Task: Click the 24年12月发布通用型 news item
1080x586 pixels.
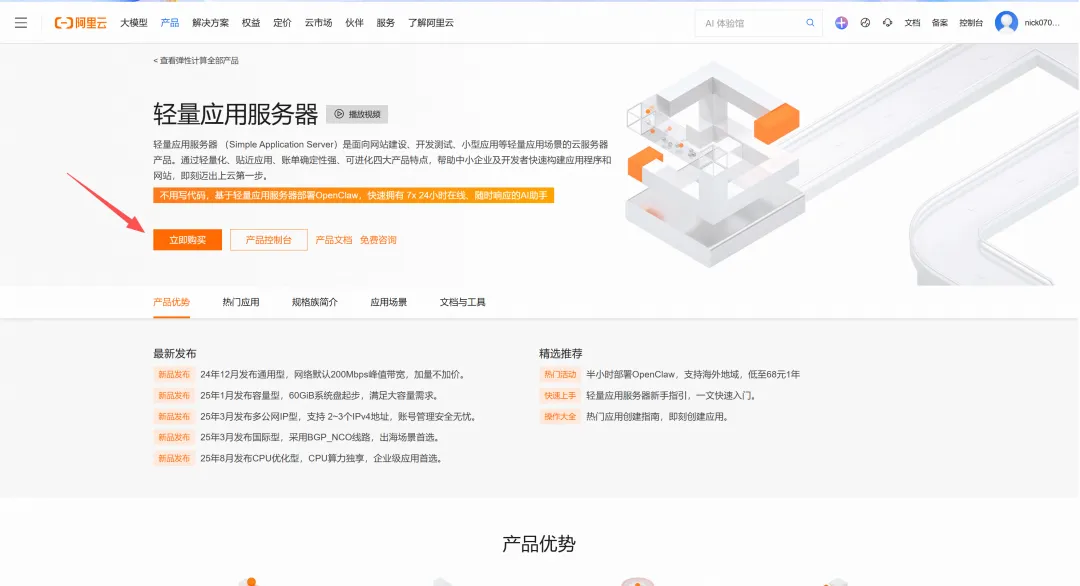Action: click(x=333, y=375)
